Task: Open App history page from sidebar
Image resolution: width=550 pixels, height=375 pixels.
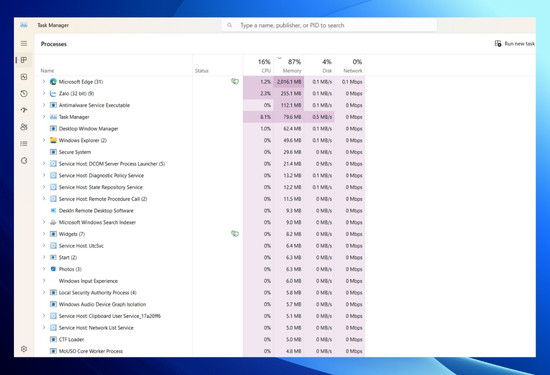Action: (x=24, y=94)
